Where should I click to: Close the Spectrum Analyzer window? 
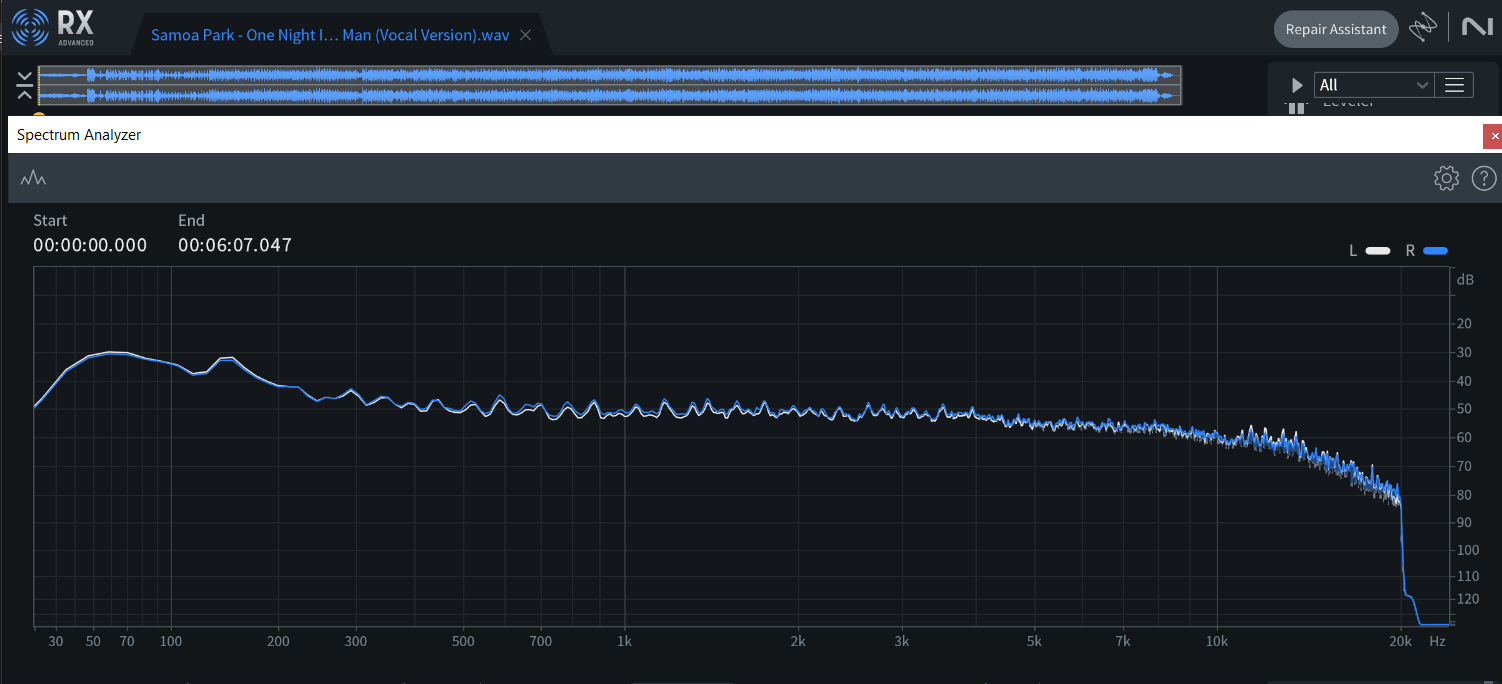(1493, 135)
